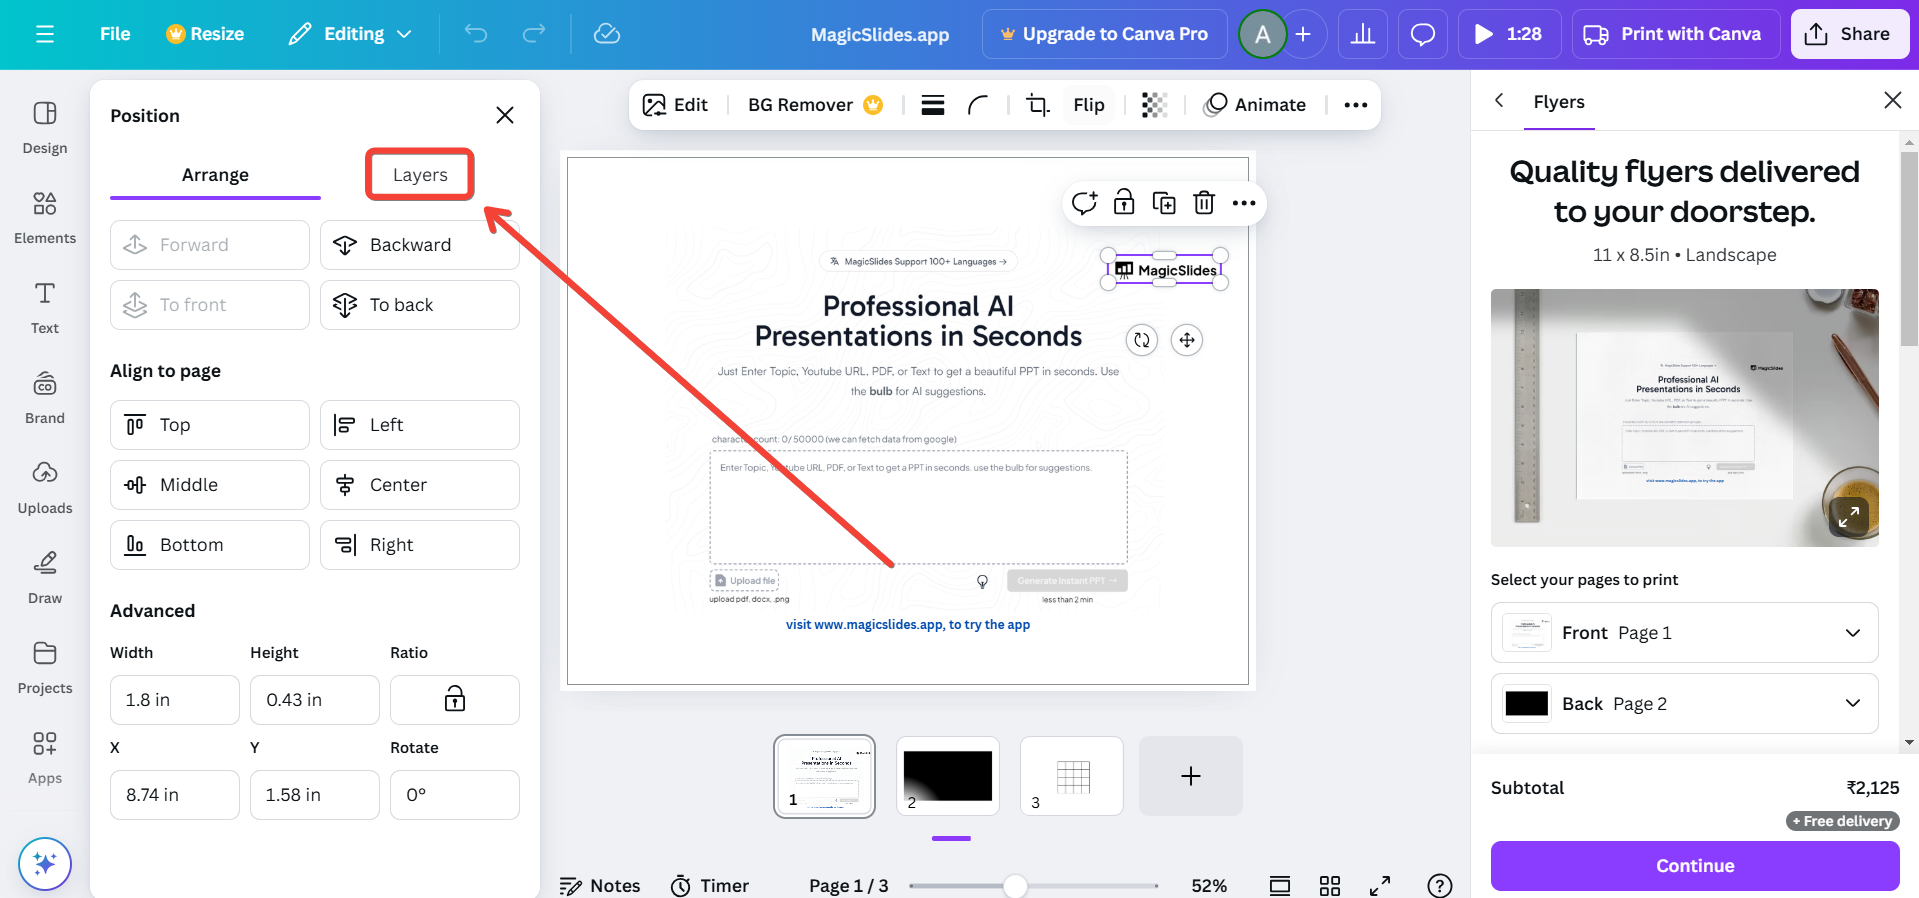Open analytics bar chart icon
This screenshot has width=1919, height=898.
point(1362,34)
